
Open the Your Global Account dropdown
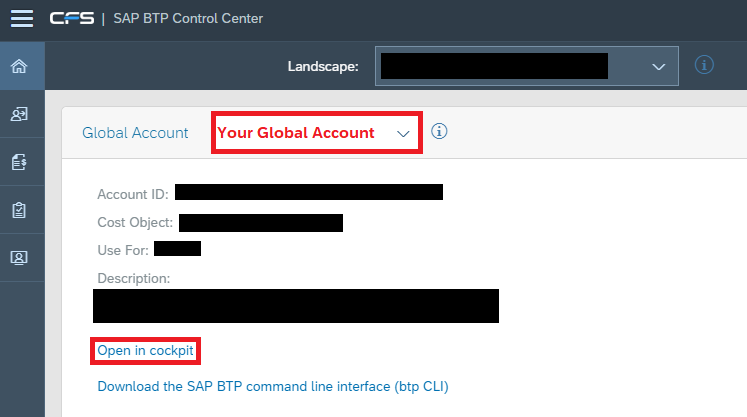317,132
